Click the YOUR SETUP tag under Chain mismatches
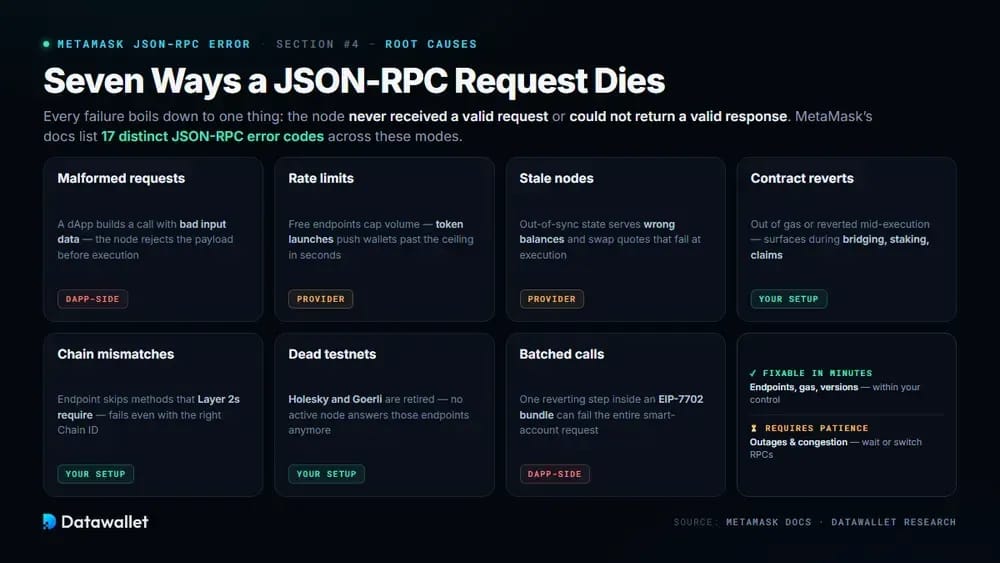Screen dimensions: 1000x563 96,474
